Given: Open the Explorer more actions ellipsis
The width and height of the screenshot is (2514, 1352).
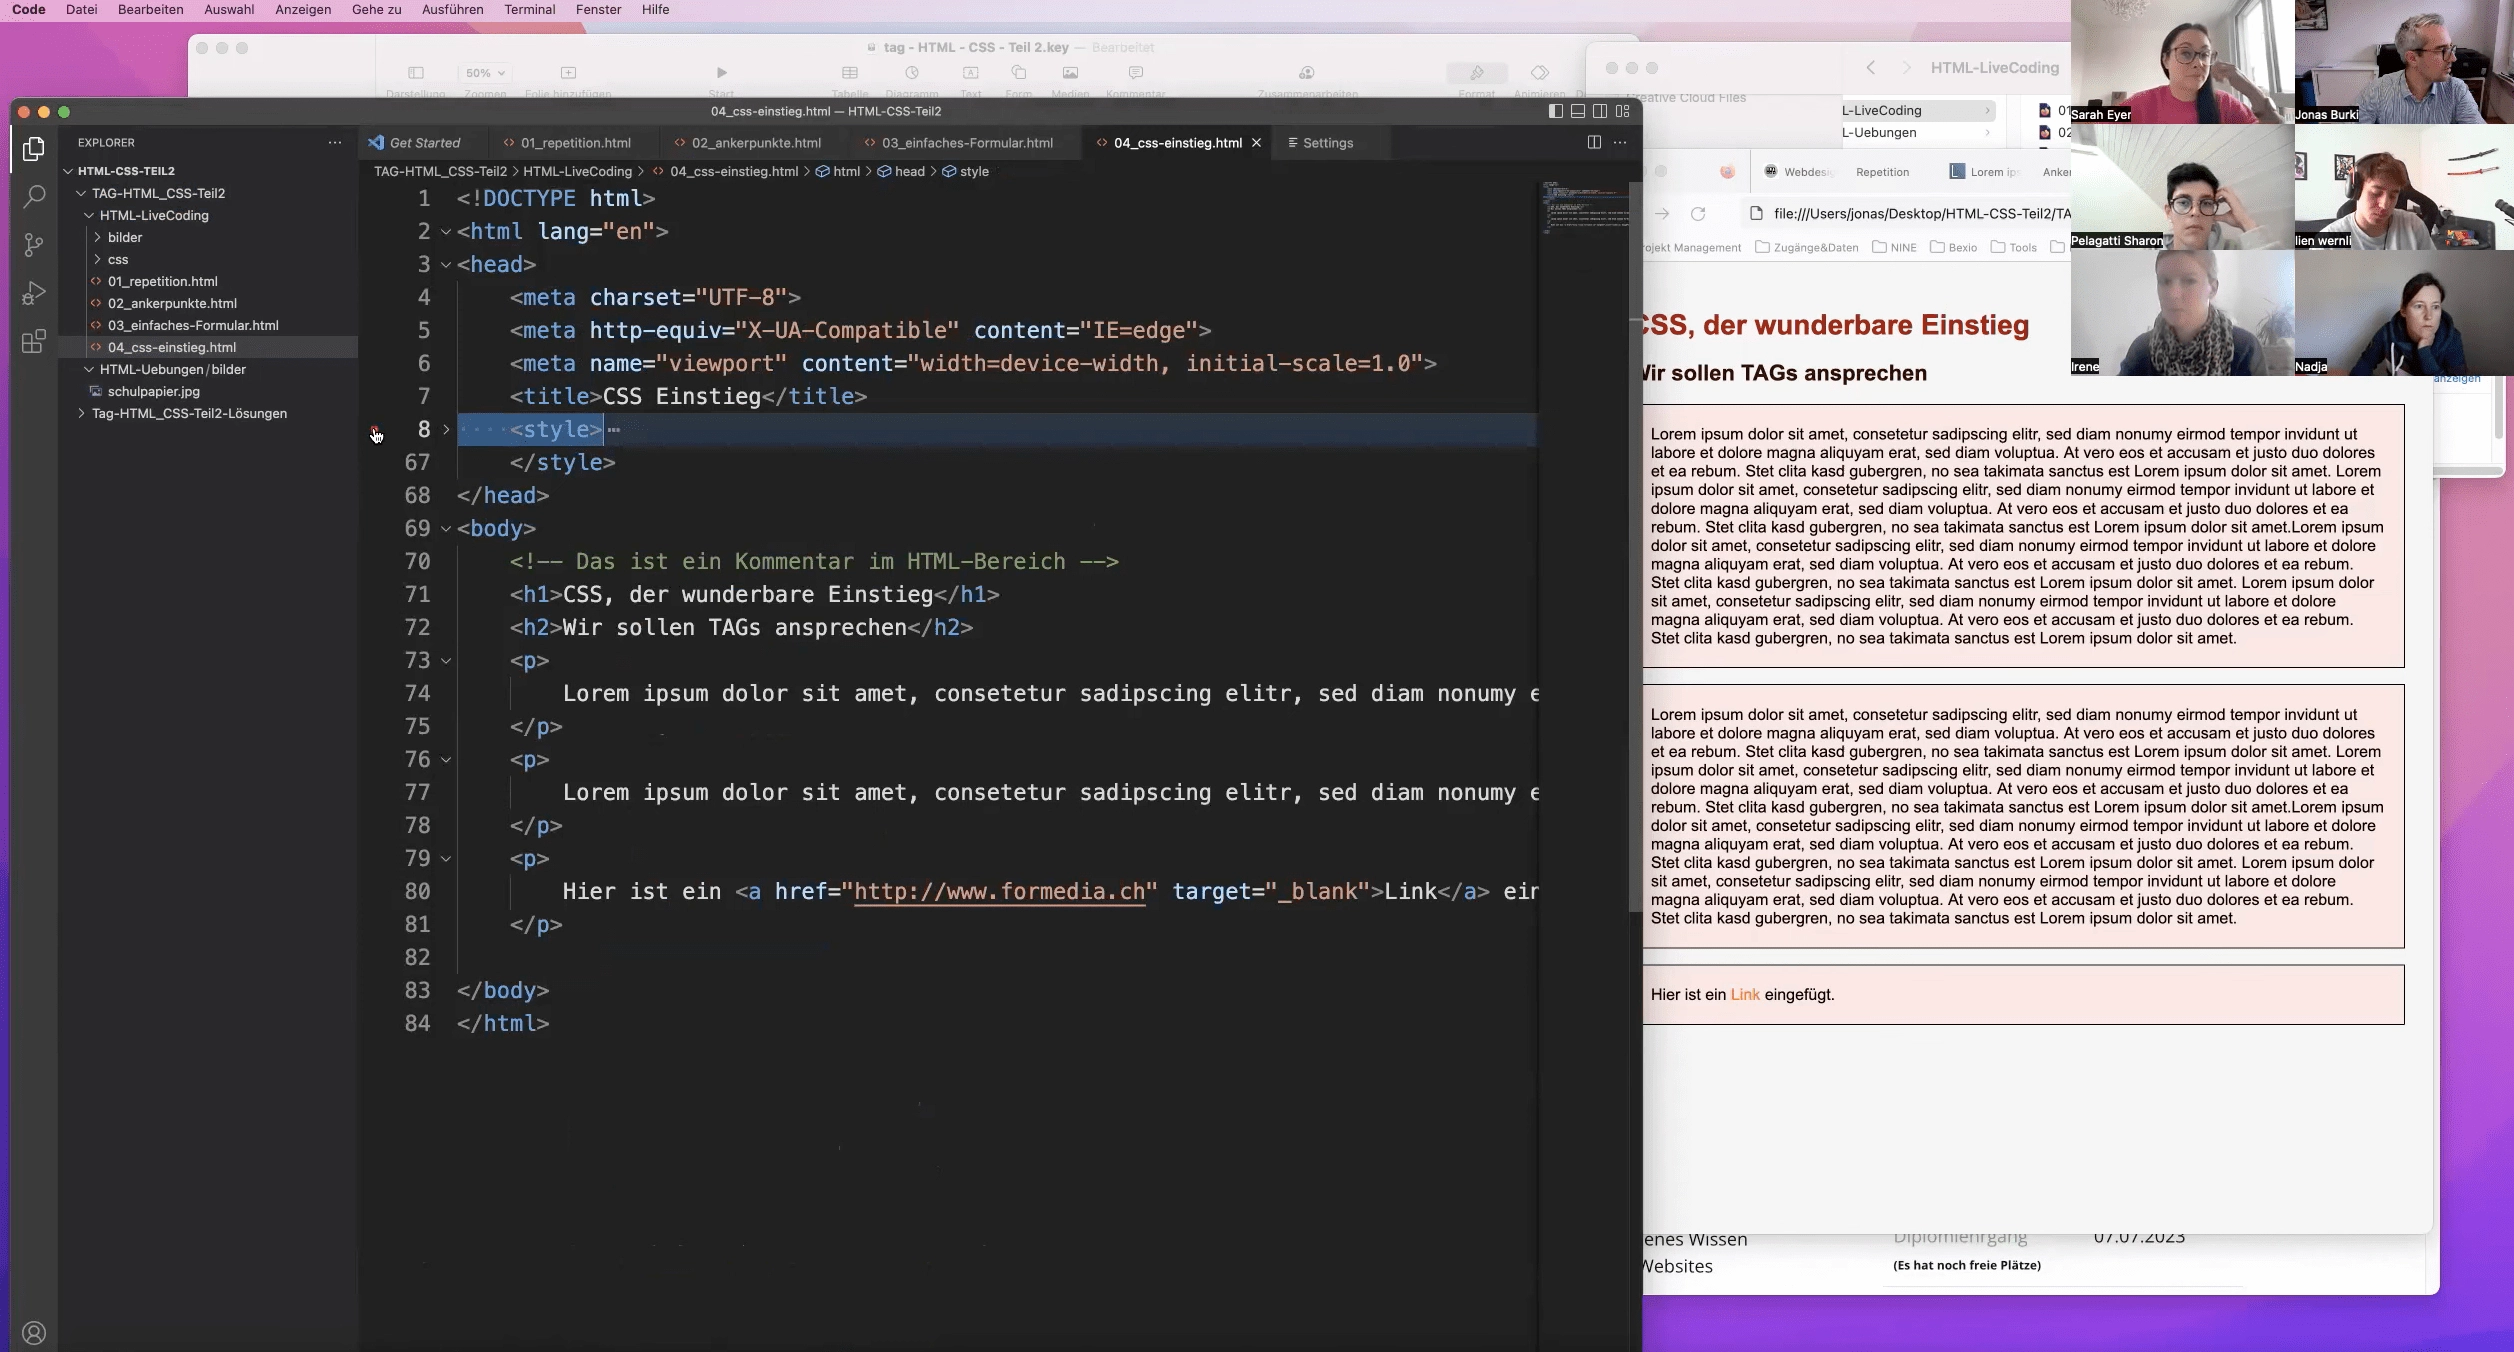Looking at the screenshot, I should [335, 143].
